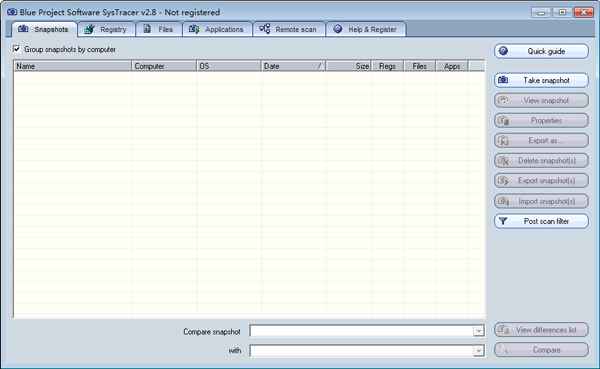The image size is (600, 369).
Task: Click the Take snapshot button
Action: click(x=541, y=80)
